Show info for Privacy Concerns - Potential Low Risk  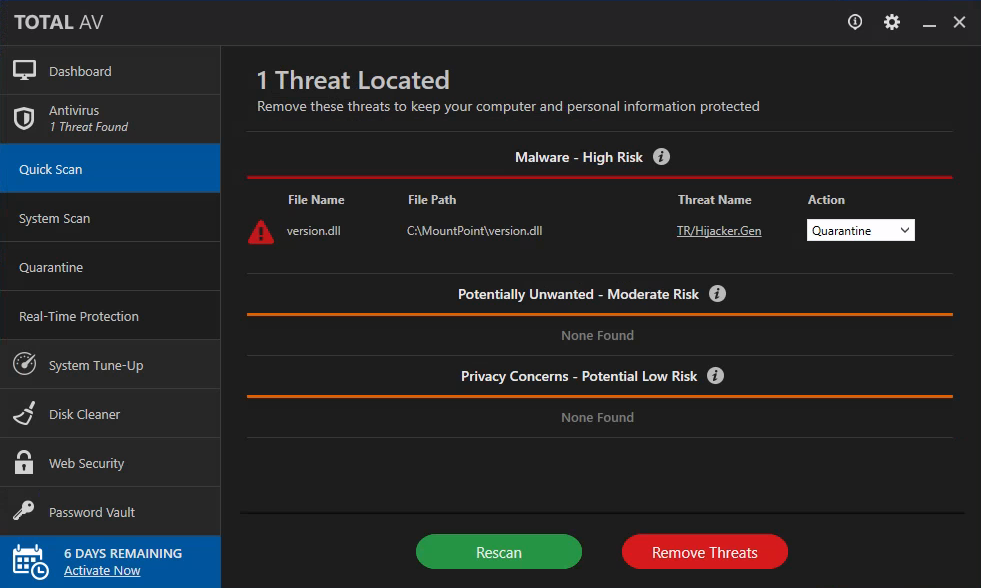pyautogui.click(x=715, y=375)
